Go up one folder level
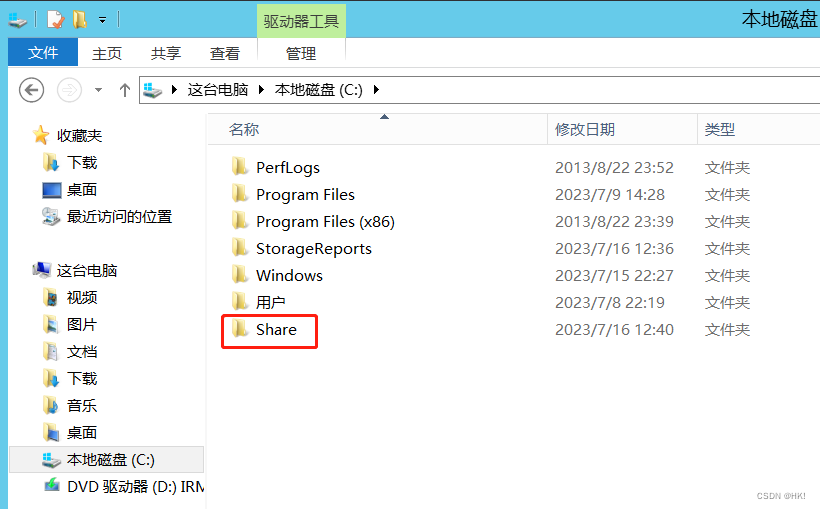The width and height of the screenshot is (820, 509). pyautogui.click(x=125, y=90)
